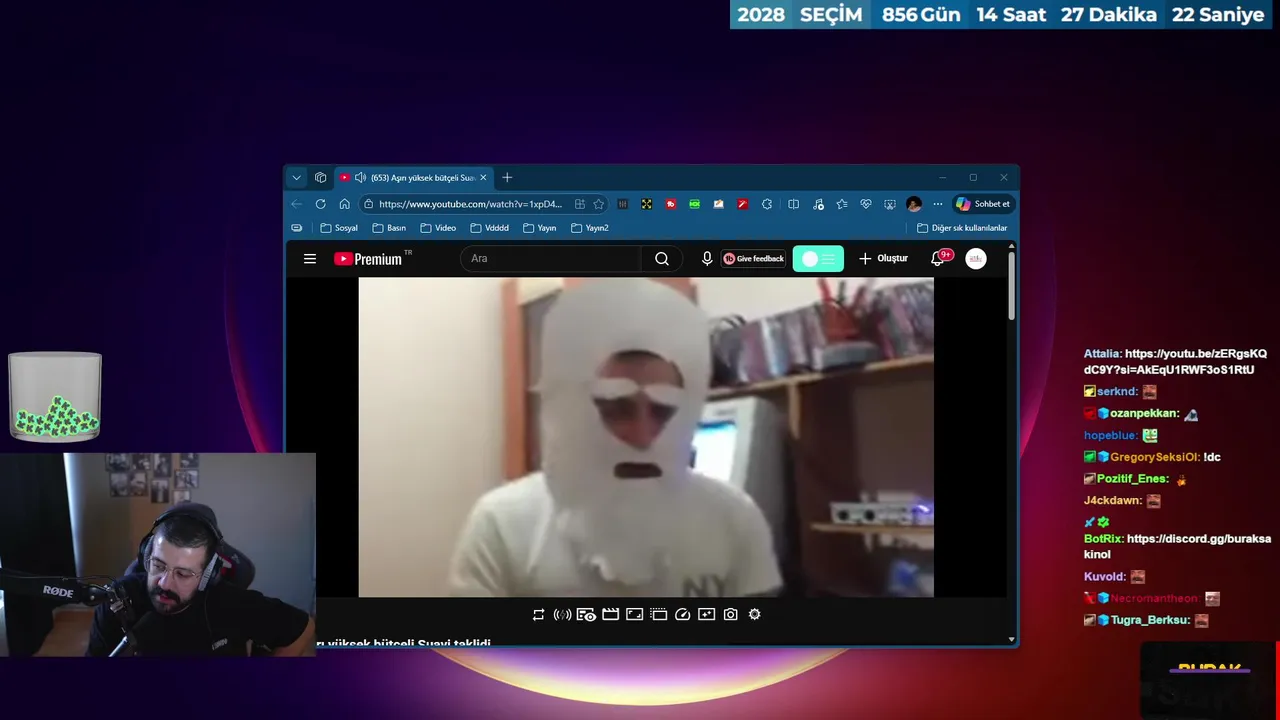Open a new browser tab
Screen dimensions: 1280x720
click(507, 178)
